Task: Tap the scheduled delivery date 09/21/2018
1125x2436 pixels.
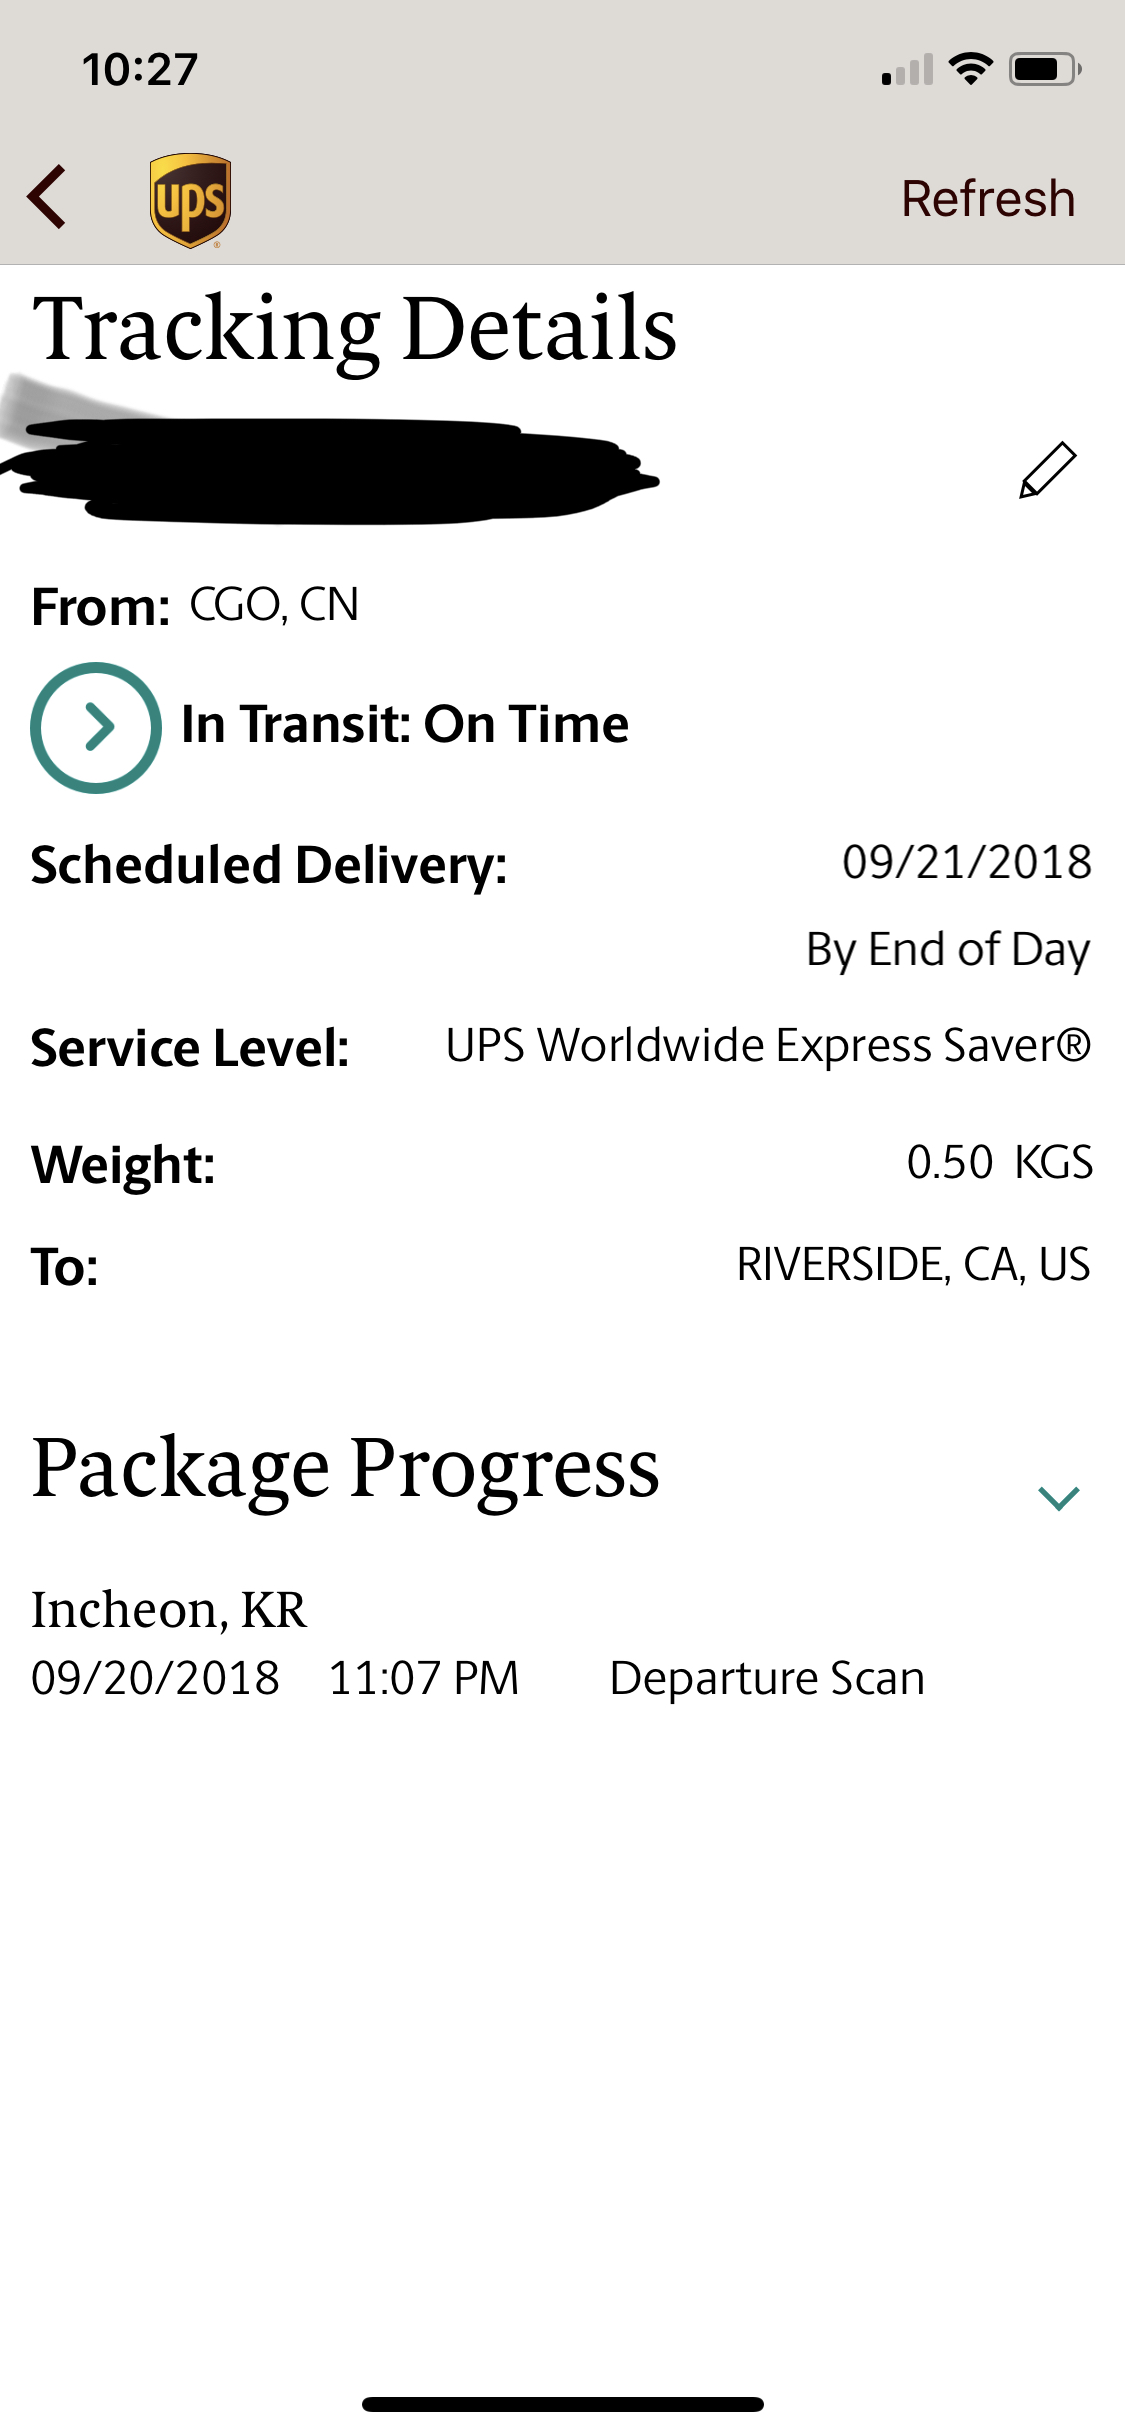Action: pyautogui.click(x=967, y=862)
